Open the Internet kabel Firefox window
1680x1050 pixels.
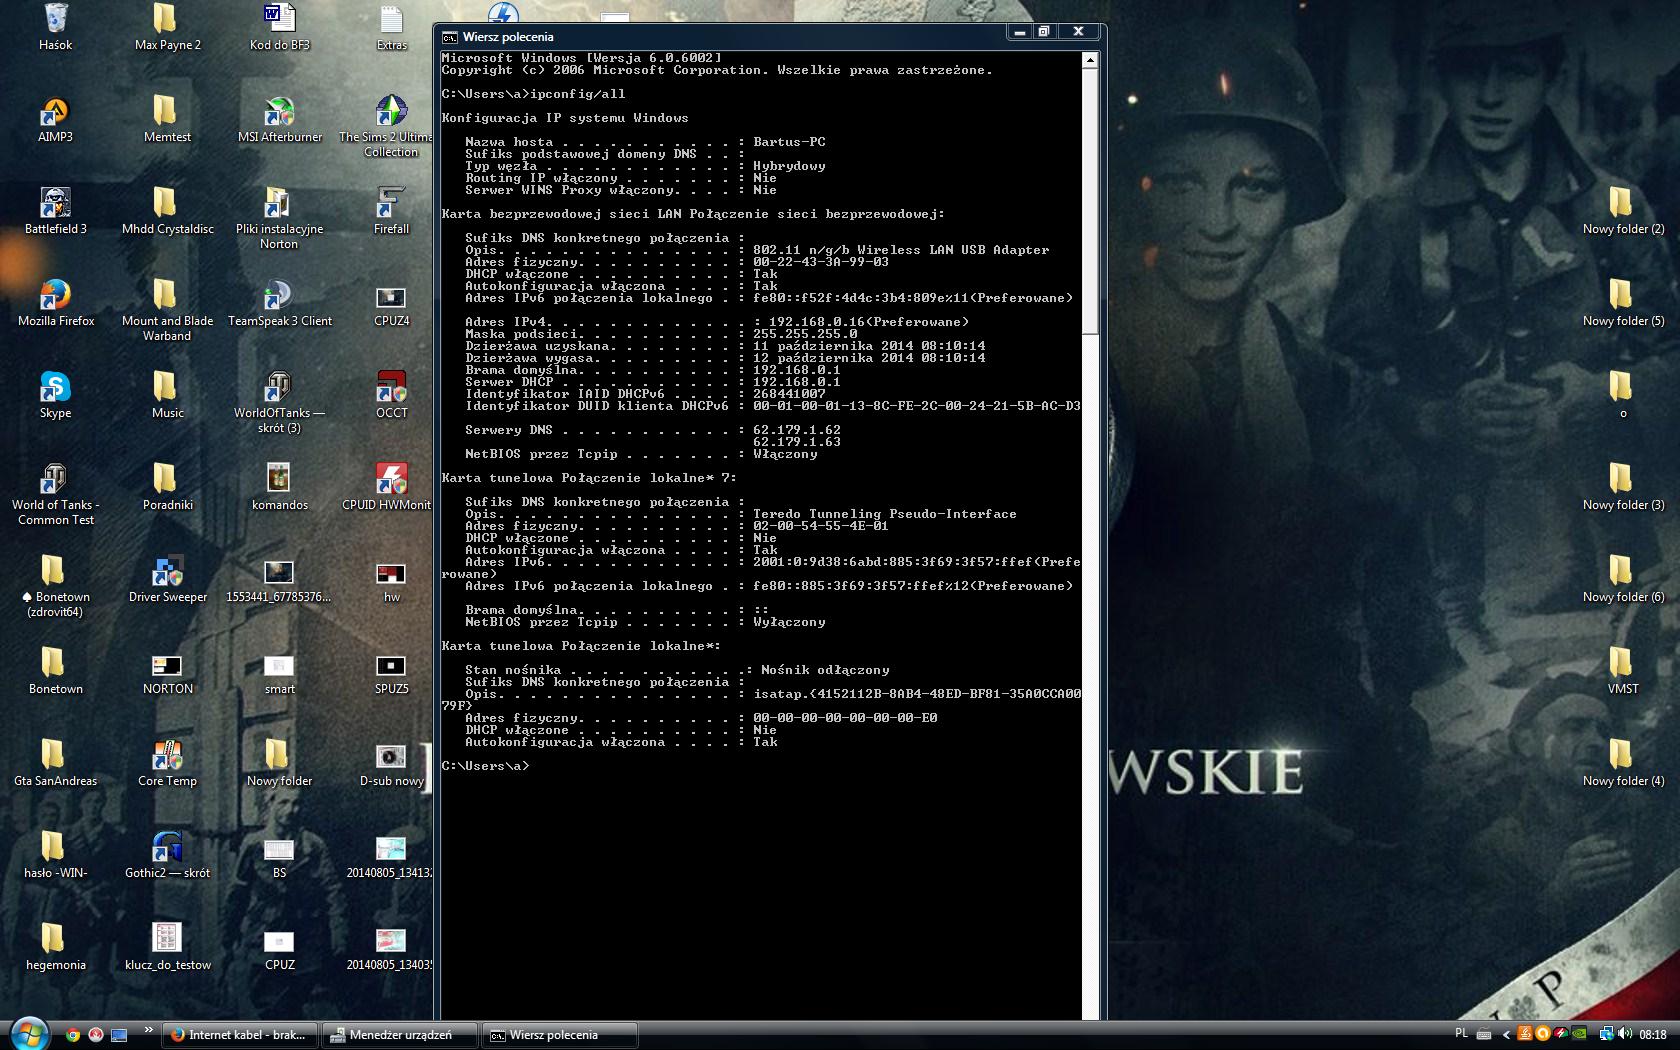240,1035
